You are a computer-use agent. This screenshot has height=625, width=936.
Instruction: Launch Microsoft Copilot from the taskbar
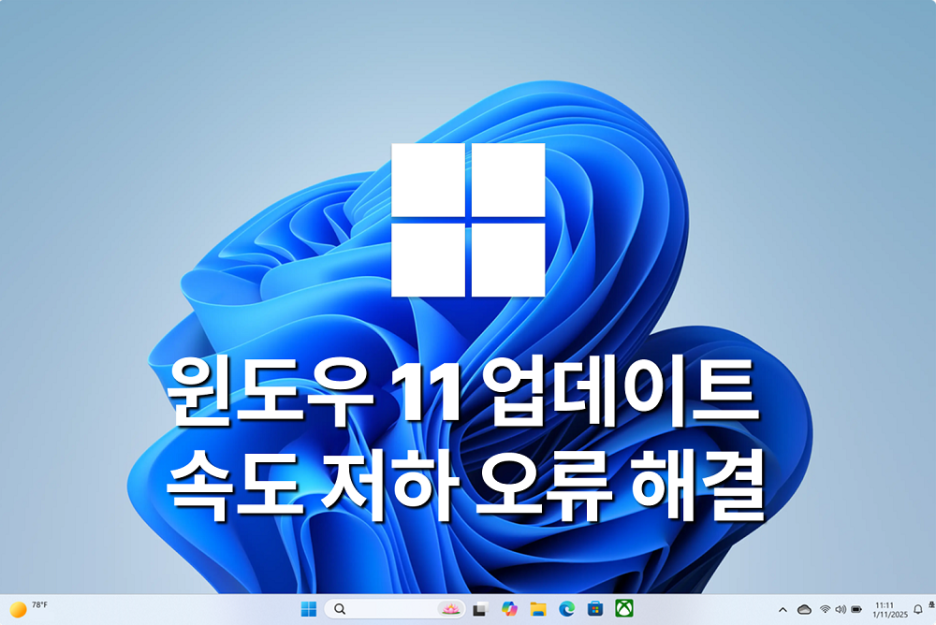[x=509, y=609]
